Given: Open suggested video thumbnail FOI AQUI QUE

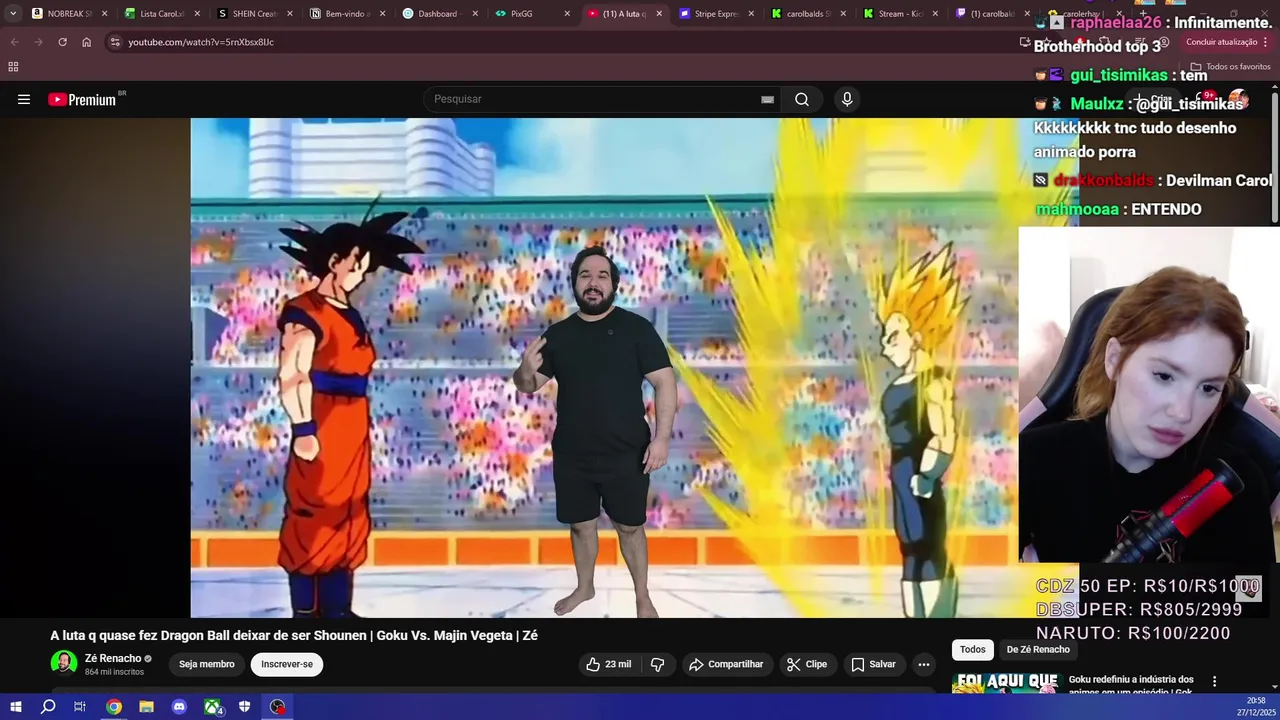Looking at the screenshot, I should pyautogui.click(x=1006, y=683).
